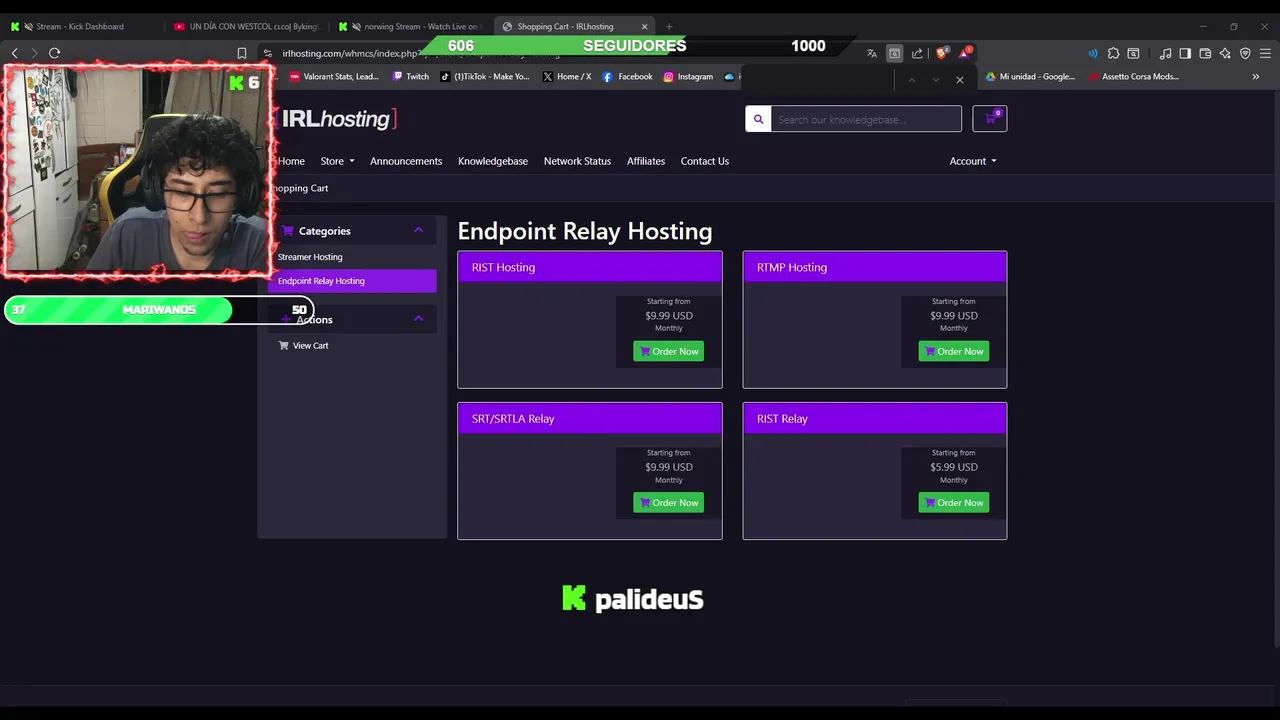Unmute the norwing Stream tab
The image size is (1280, 720).
(x=356, y=27)
